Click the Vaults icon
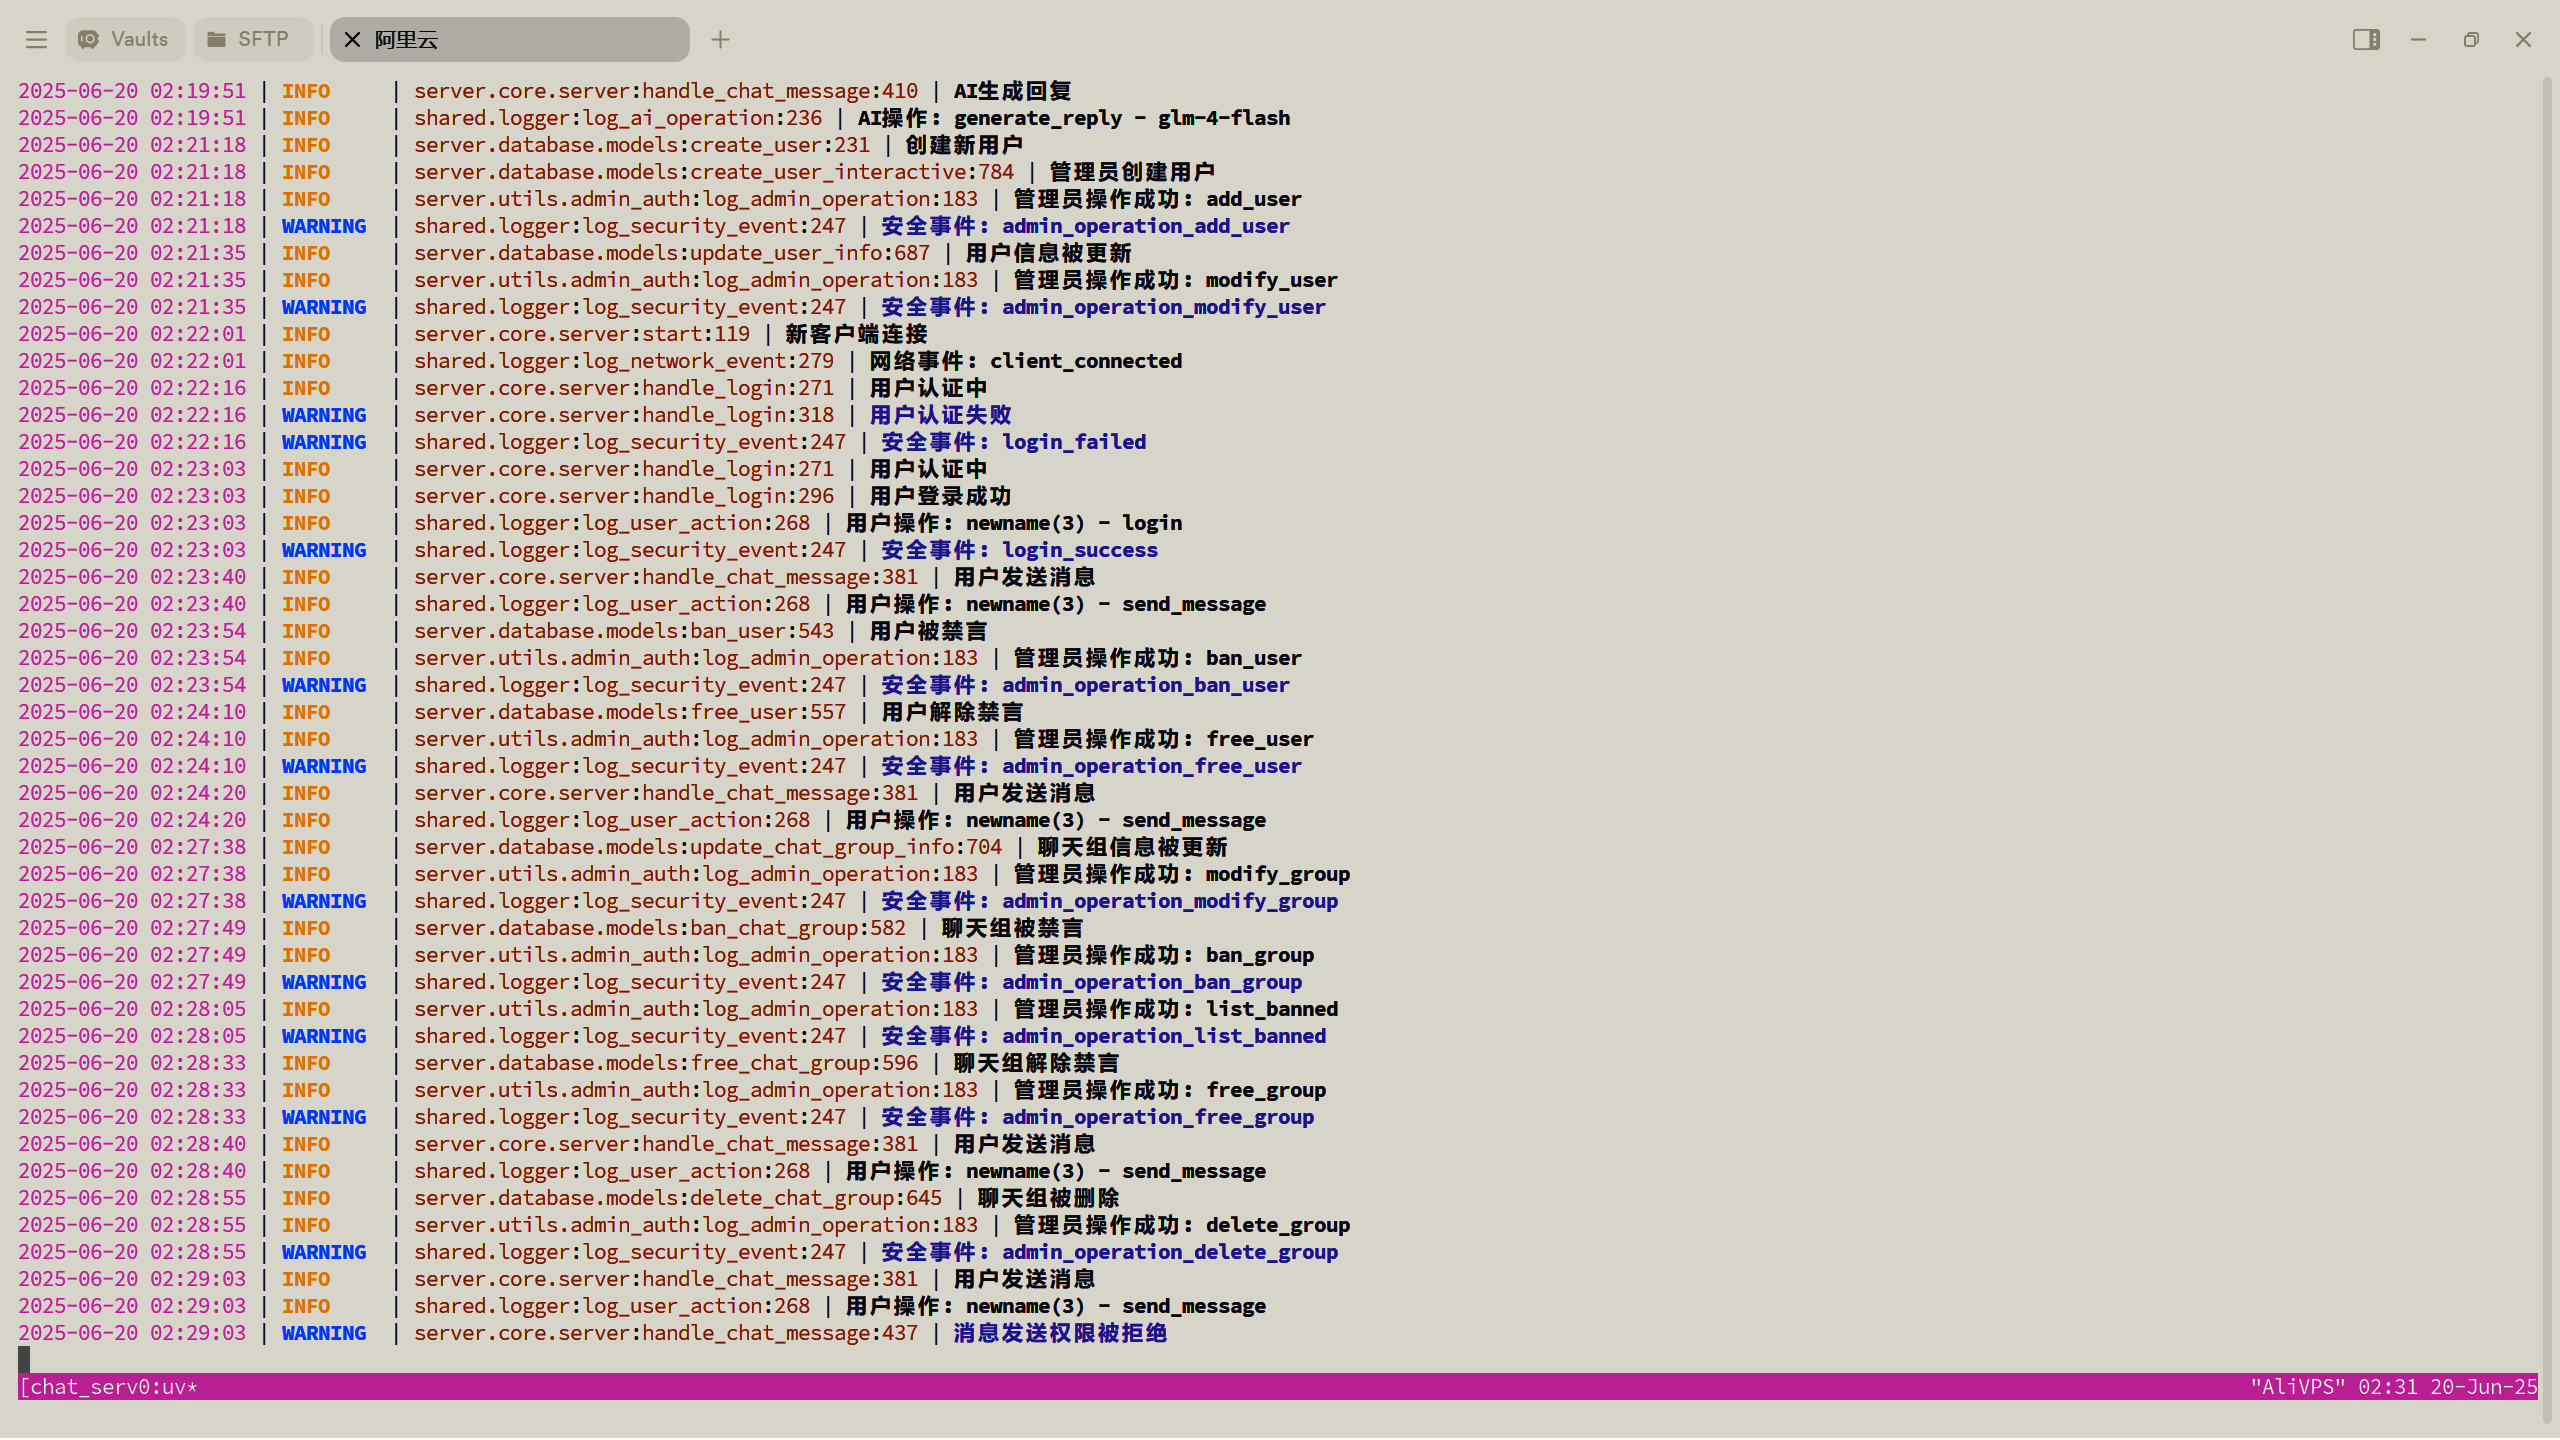 (x=88, y=40)
